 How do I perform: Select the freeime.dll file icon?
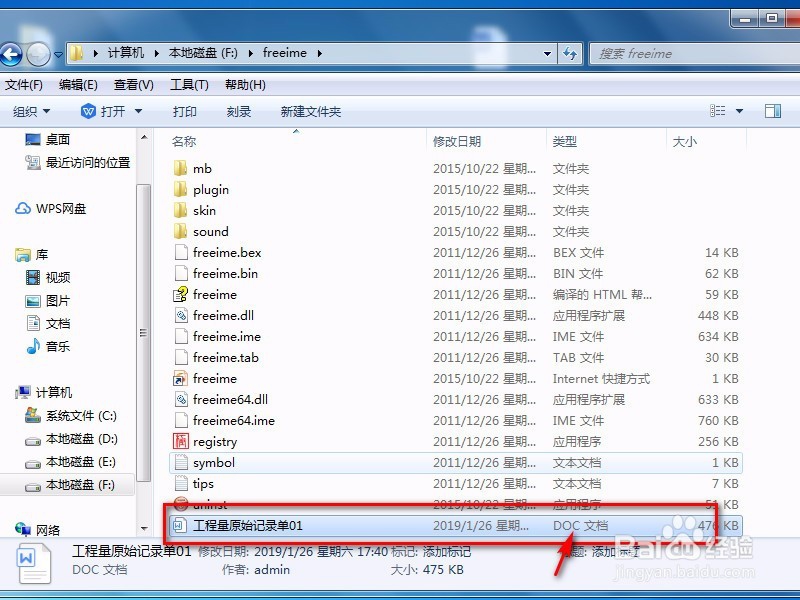(181, 315)
